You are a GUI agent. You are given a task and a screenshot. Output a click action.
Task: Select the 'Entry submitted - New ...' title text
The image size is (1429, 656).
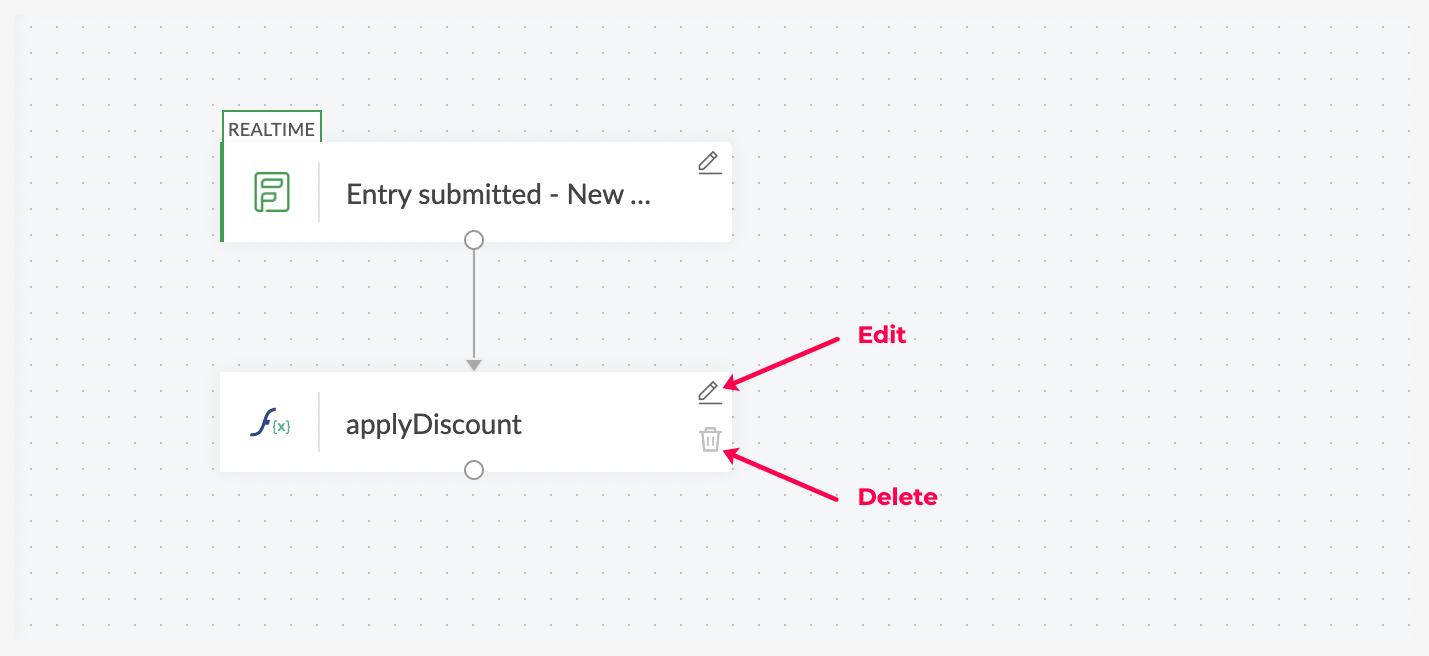click(498, 194)
